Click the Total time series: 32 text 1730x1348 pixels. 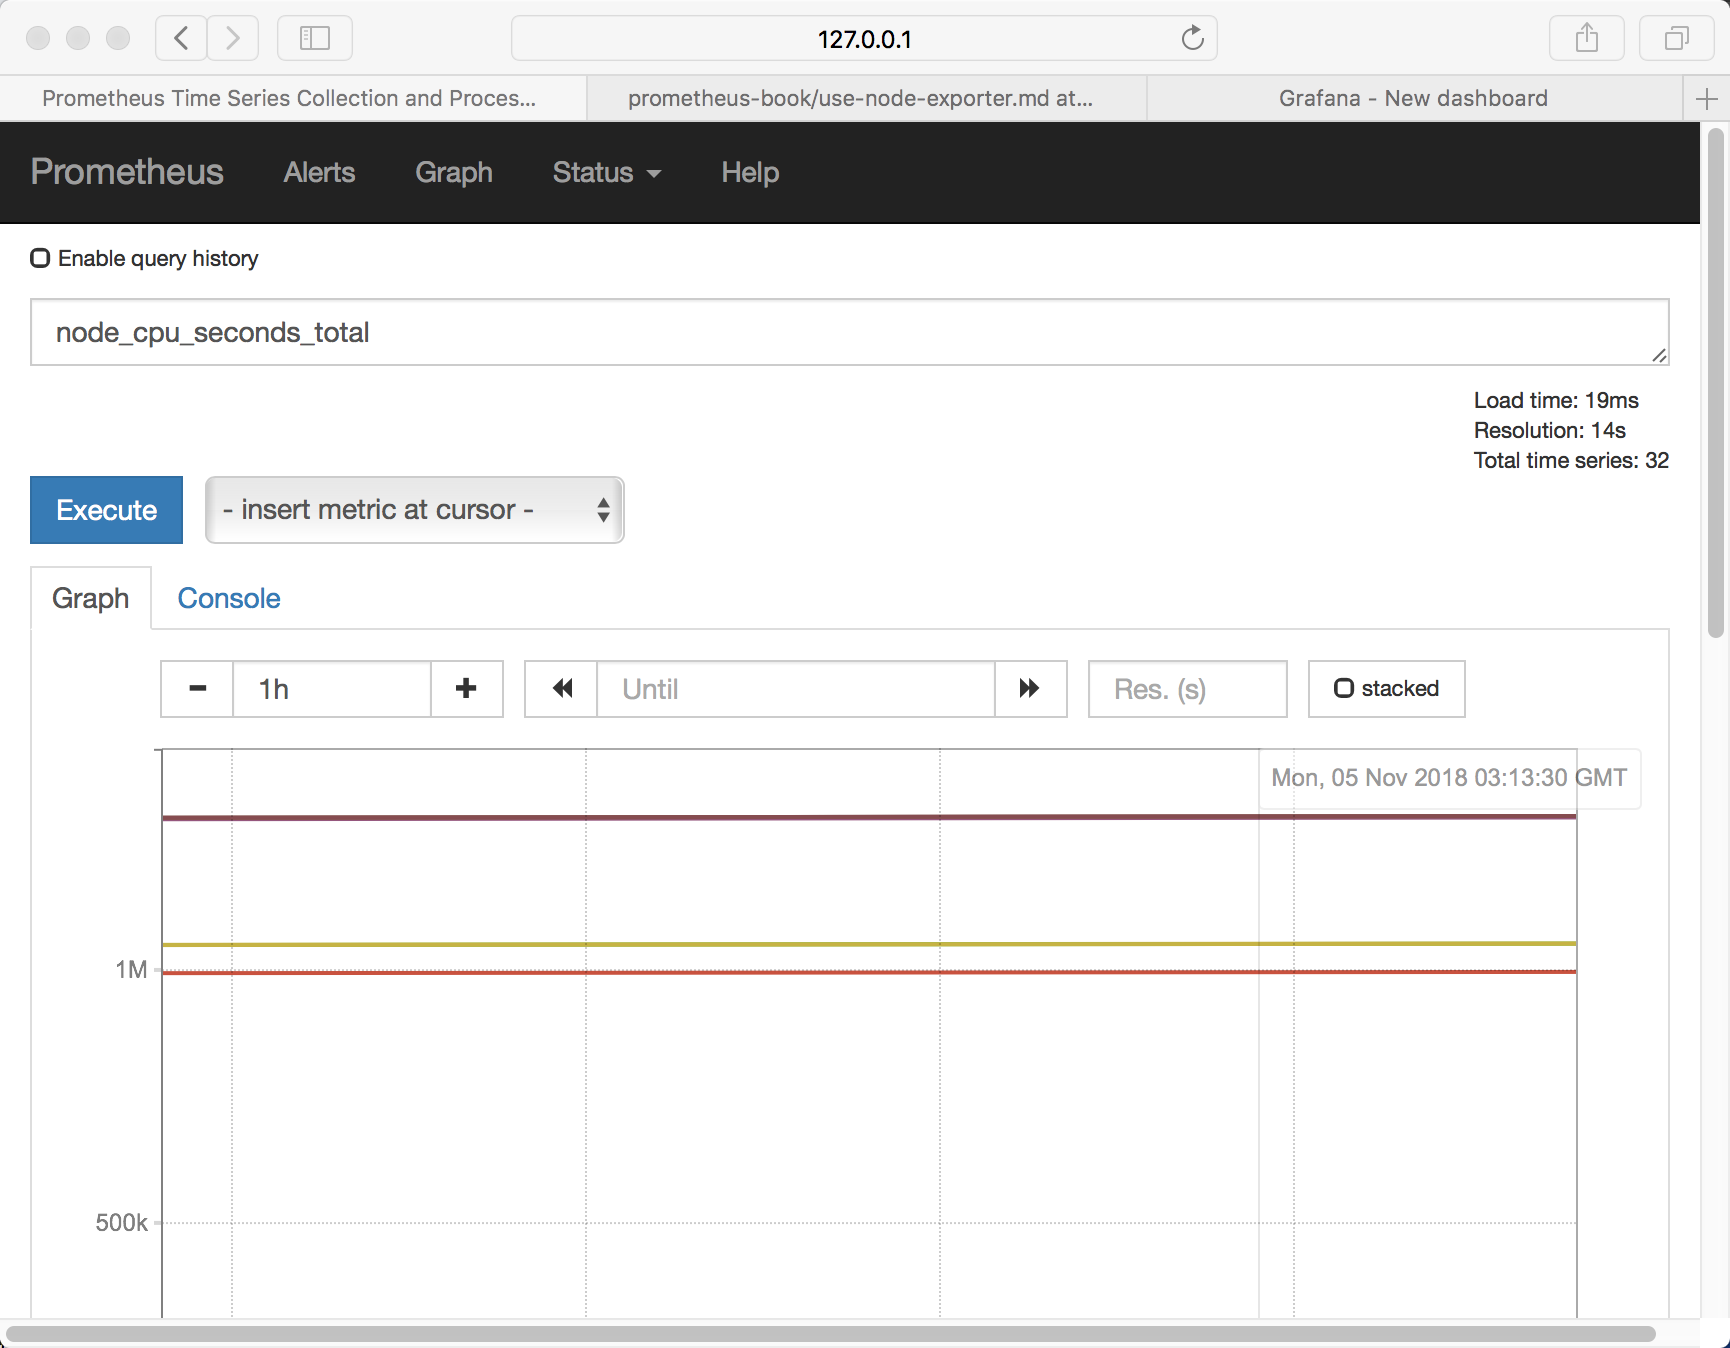coord(1571,460)
